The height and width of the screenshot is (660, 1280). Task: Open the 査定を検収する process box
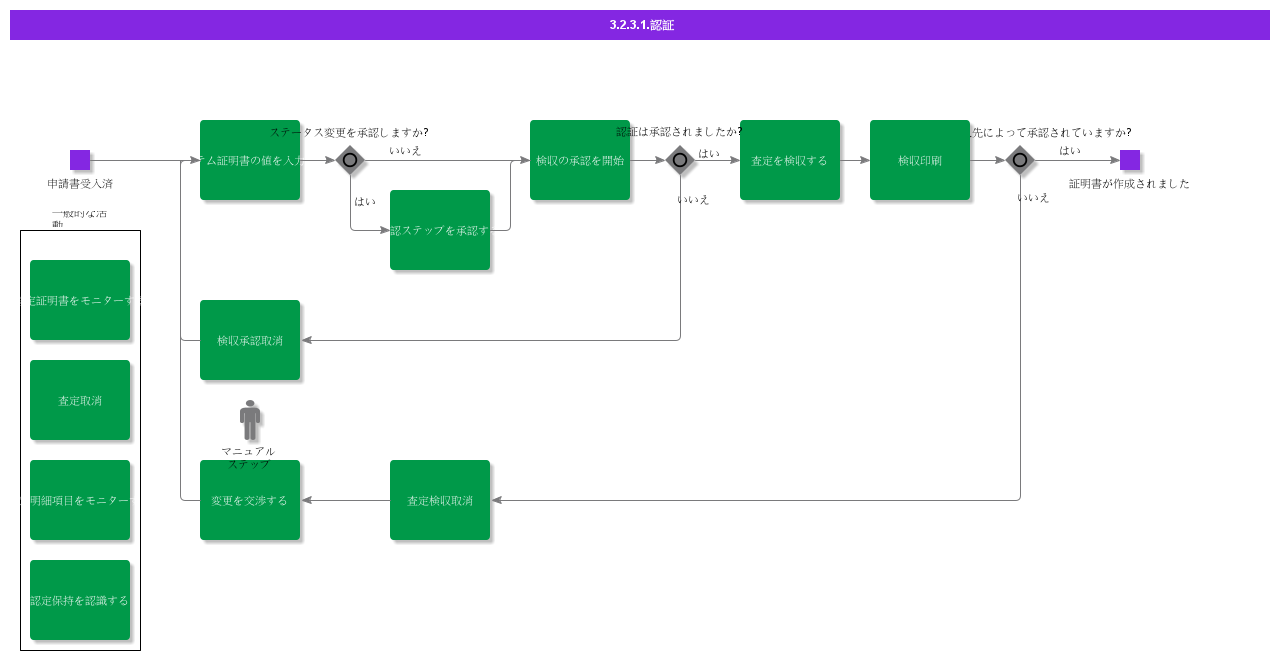(x=790, y=160)
